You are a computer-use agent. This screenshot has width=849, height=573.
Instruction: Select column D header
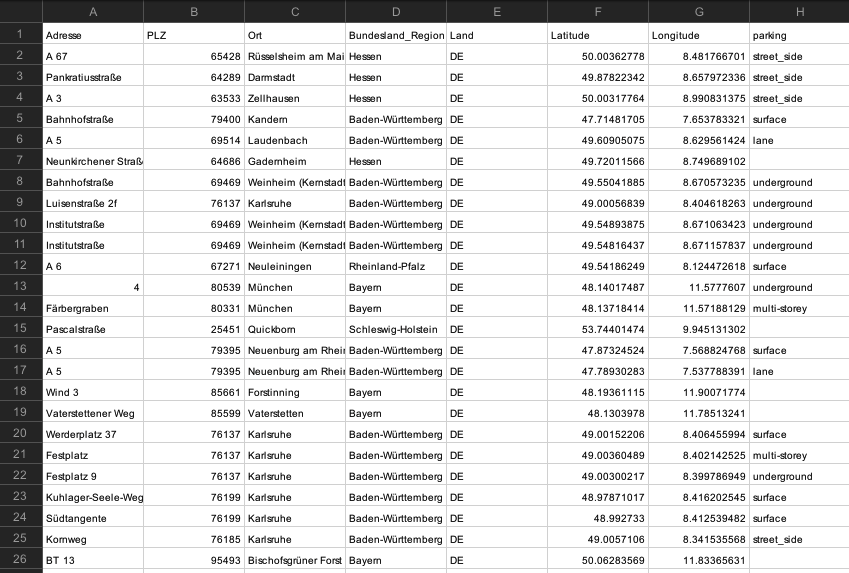pos(396,11)
